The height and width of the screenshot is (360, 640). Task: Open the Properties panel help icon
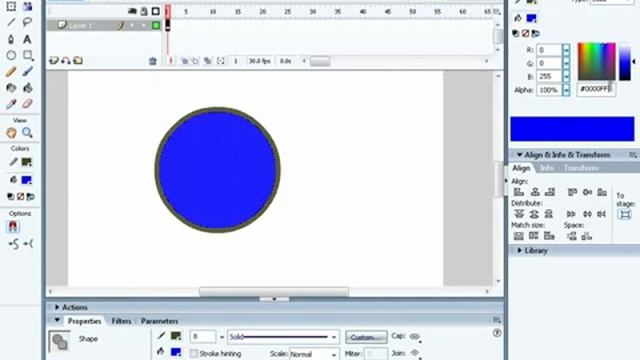(x=497, y=333)
